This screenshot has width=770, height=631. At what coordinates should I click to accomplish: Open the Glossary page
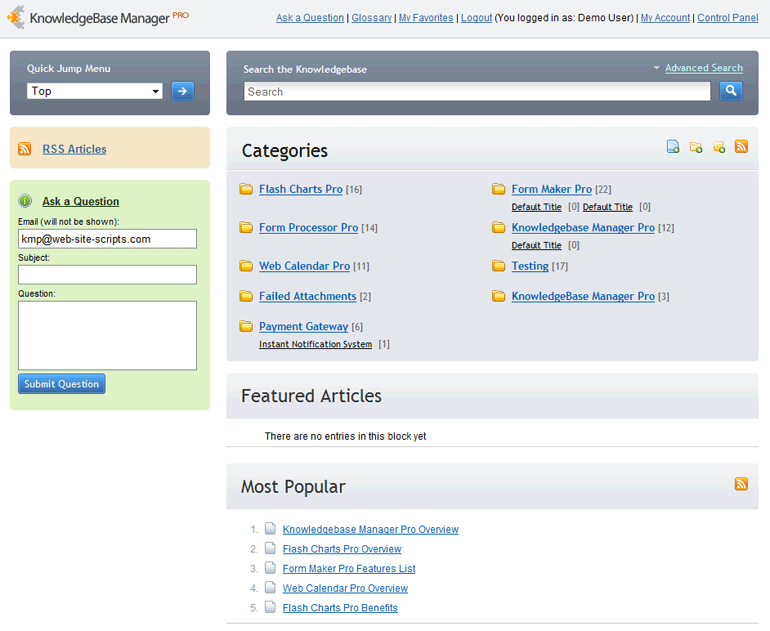(372, 18)
